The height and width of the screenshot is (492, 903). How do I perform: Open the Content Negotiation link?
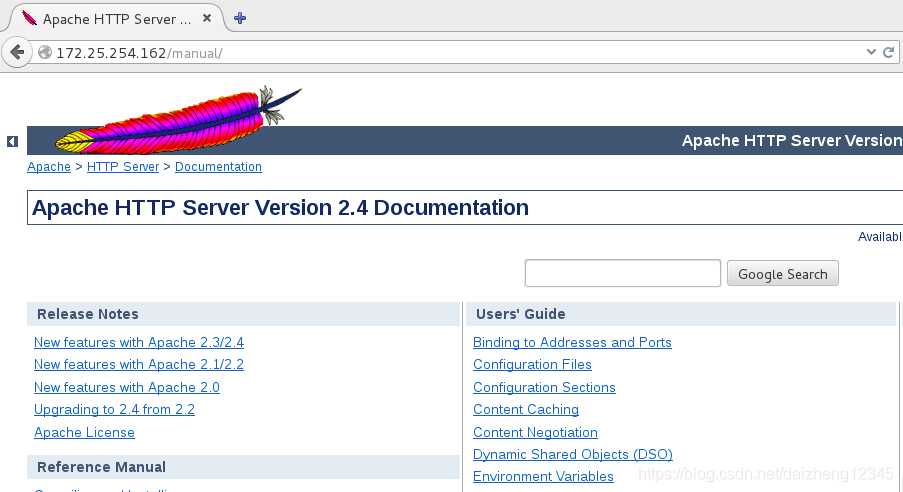click(x=535, y=432)
